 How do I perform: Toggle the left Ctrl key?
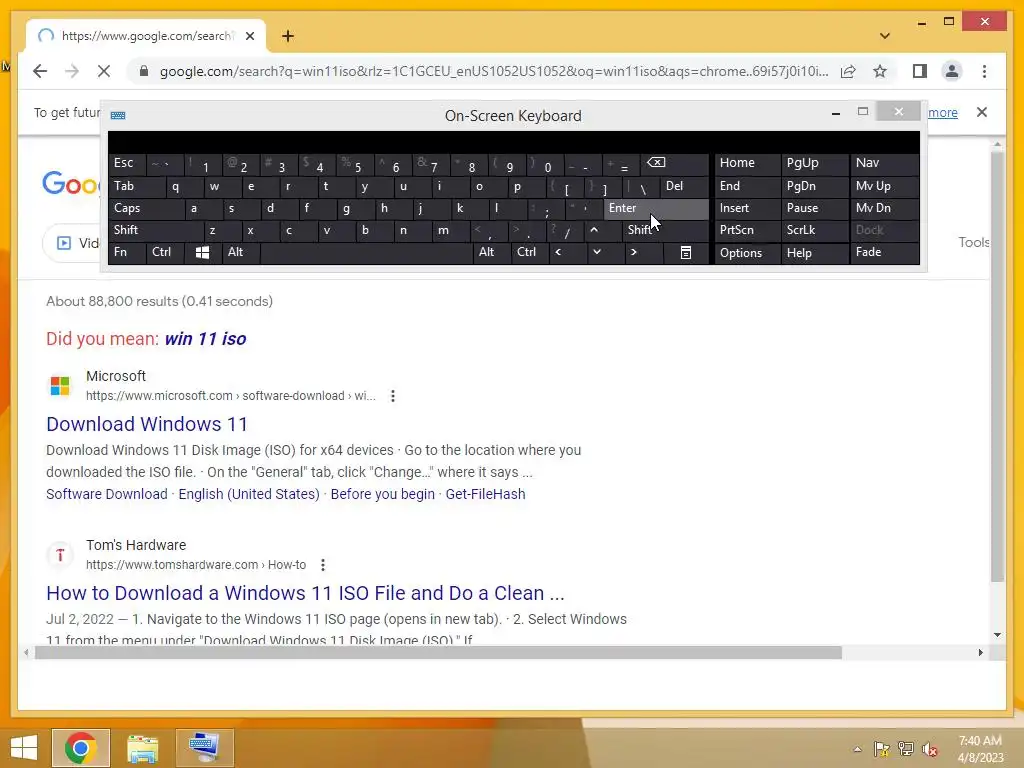[x=165, y=252]
